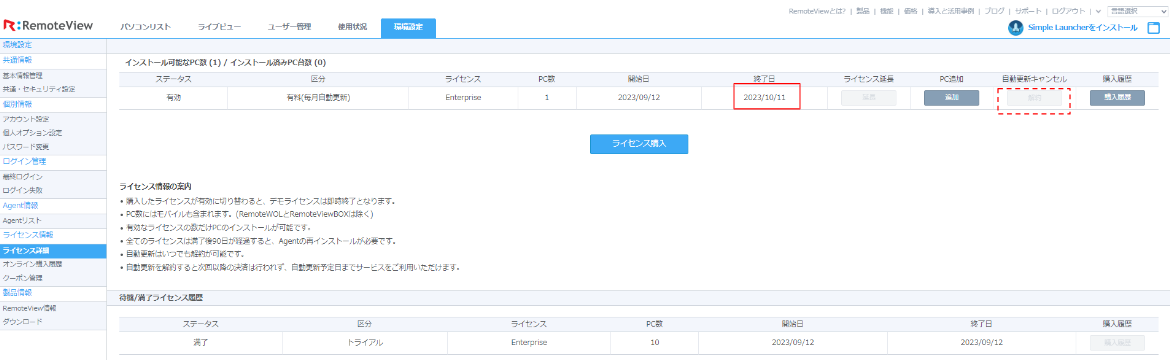The image size is (1170, 360).
Task: Click the トライアル cell in the history table
Action: pyautogui.click(x=364, y=342)
